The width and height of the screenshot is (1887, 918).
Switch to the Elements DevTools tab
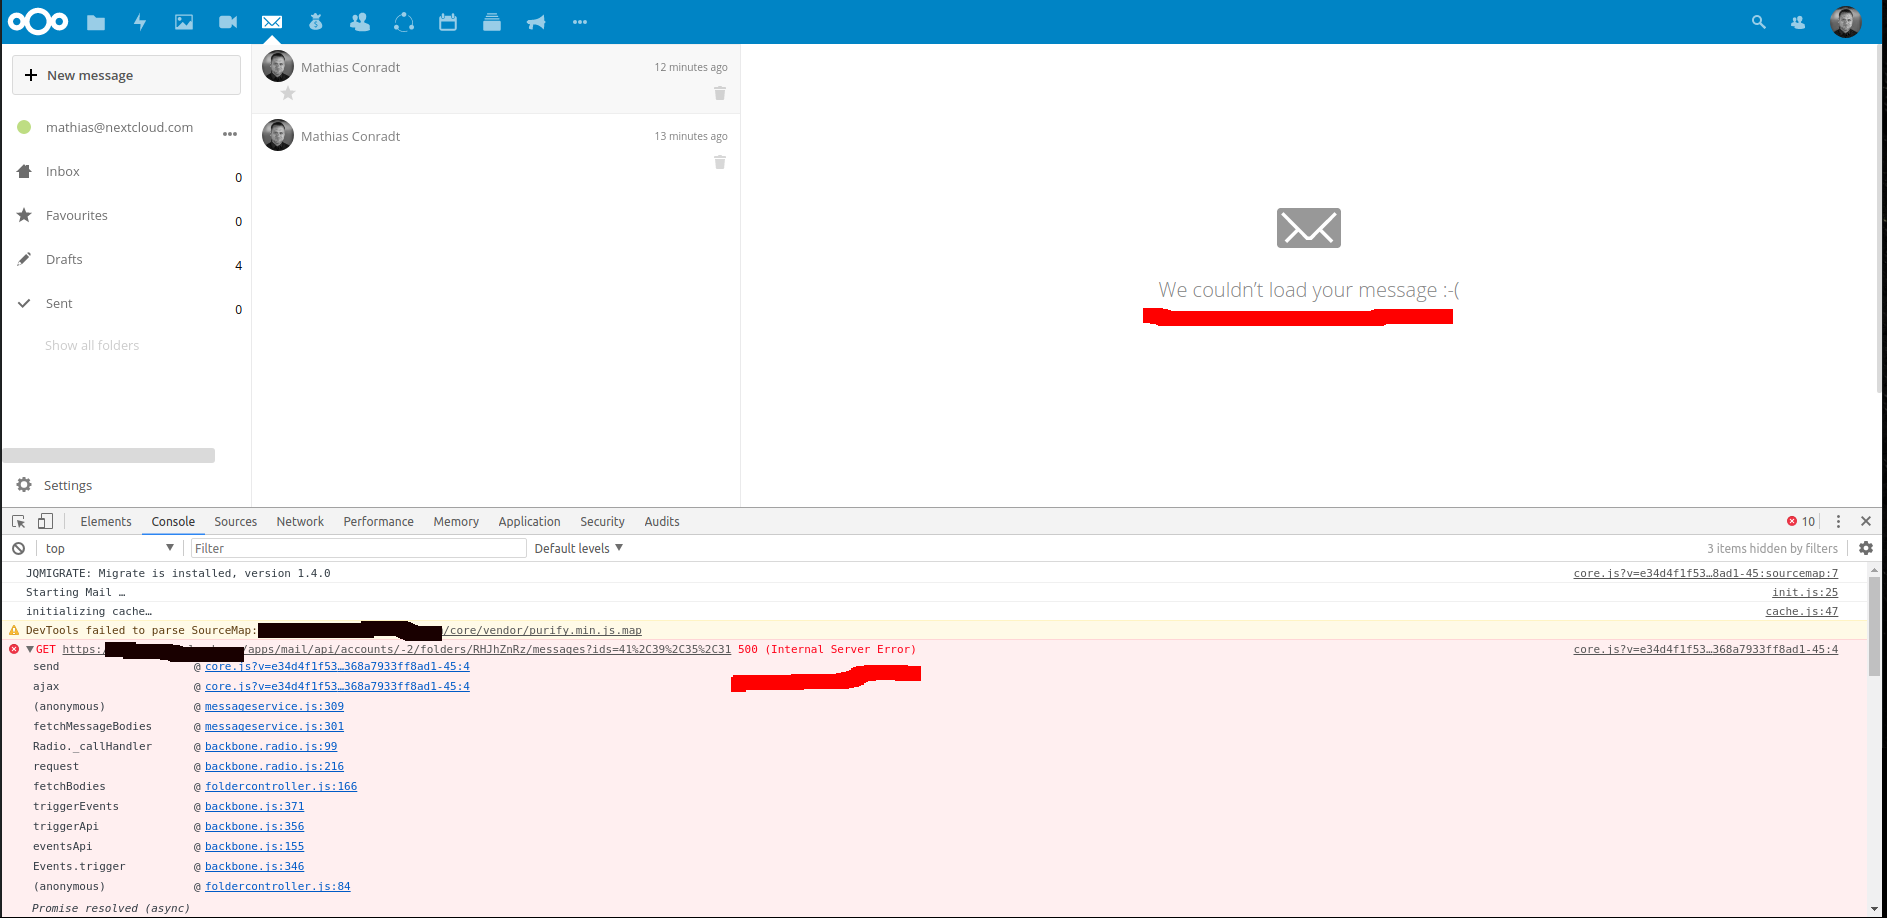pos(106,522)
